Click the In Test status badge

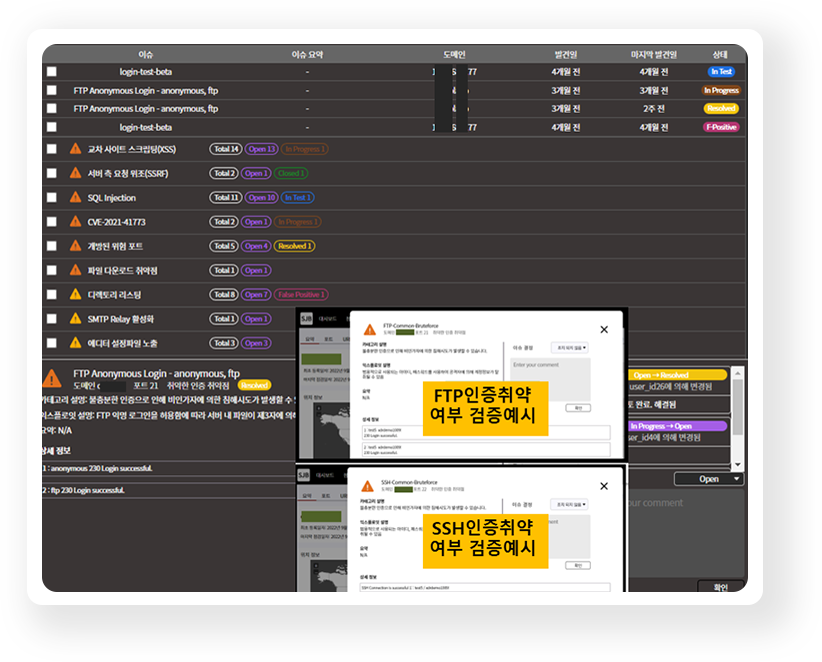pyautogui.click(x=721, y=72)
